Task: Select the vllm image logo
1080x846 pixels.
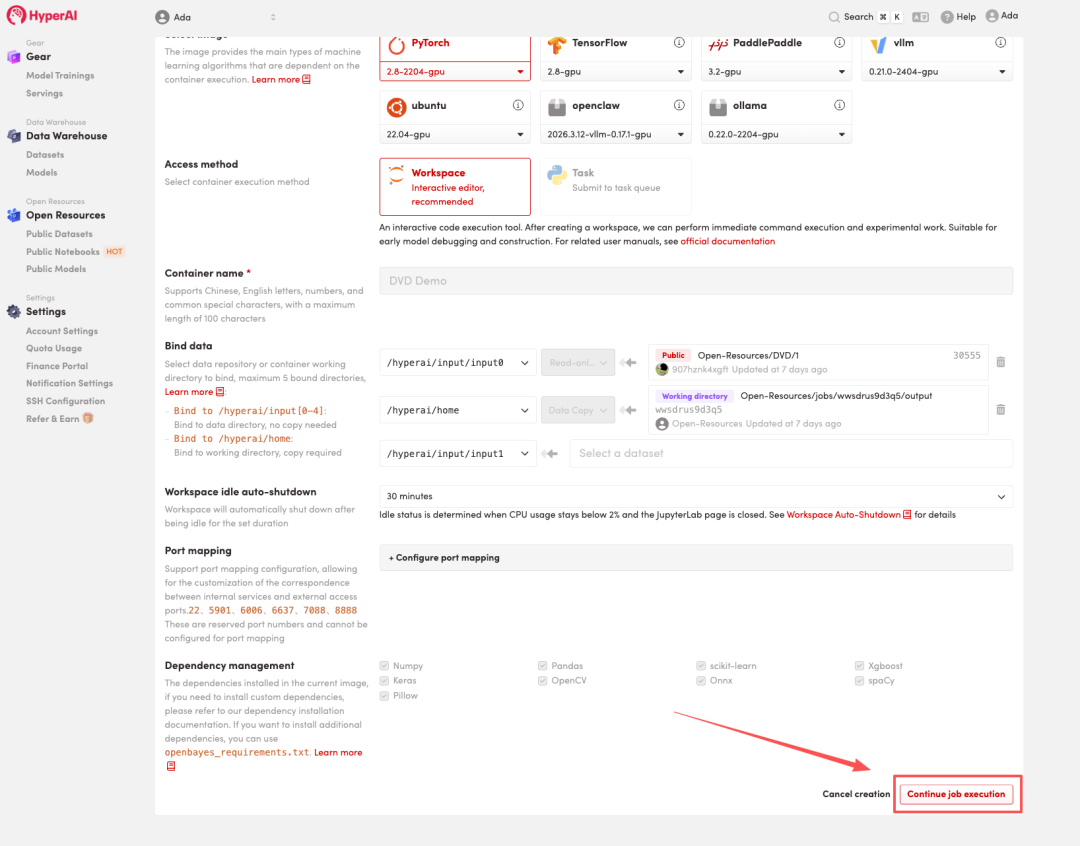Action: point(878,45)
